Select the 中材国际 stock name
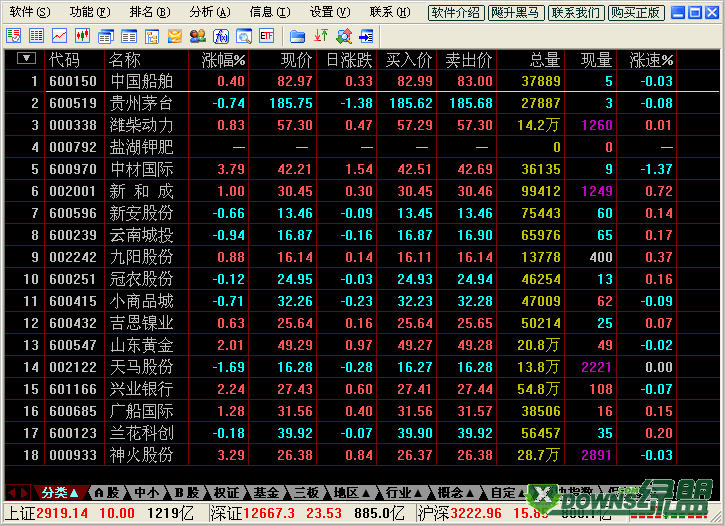This screenshot has height=526, width=725. click(x=141, y=169)
